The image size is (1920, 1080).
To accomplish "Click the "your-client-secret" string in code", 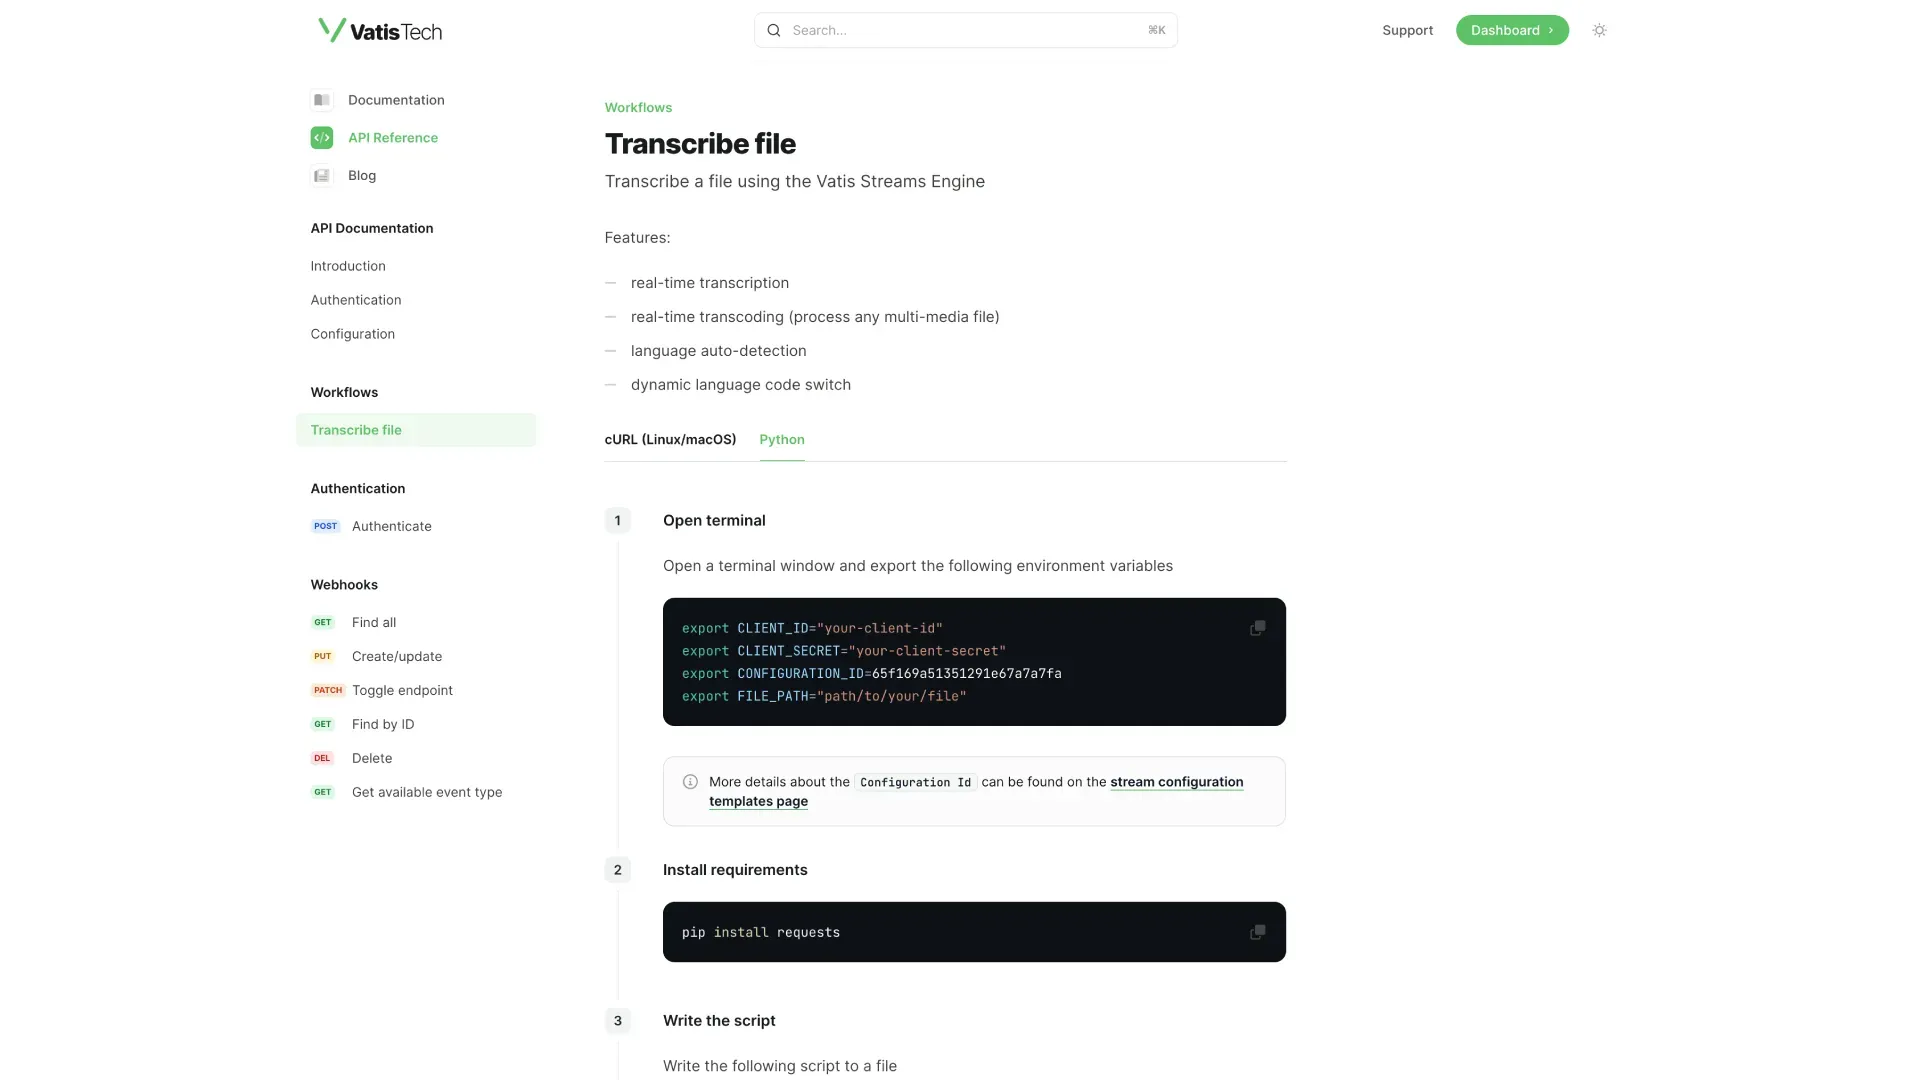I will (x=927, y=651).
